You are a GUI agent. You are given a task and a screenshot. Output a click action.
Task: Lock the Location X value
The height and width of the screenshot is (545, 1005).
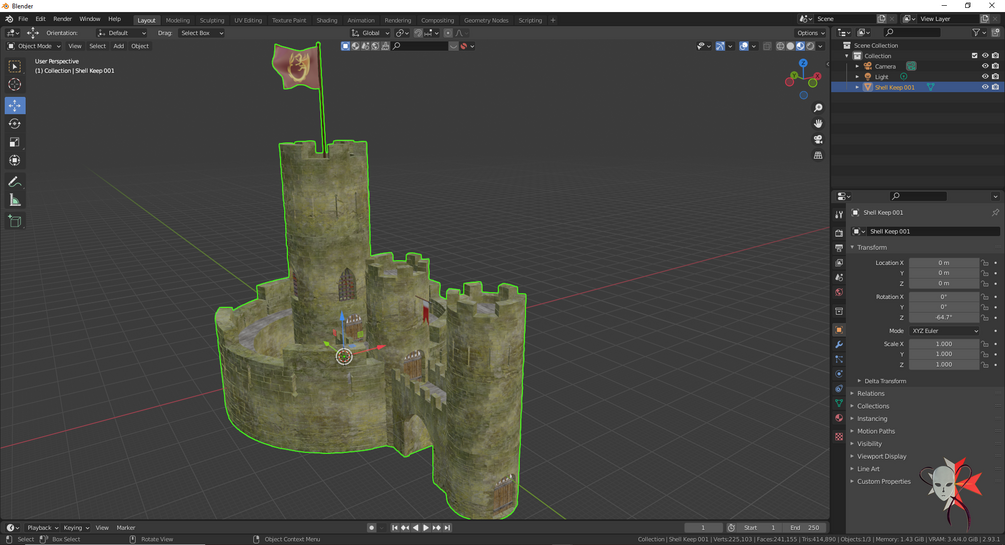pos(985,263)
